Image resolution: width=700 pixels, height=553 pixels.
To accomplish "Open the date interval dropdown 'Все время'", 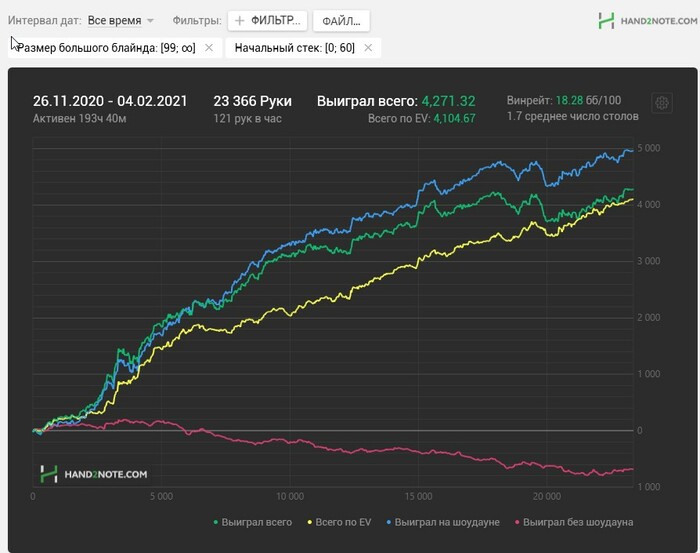I will 121,21.
